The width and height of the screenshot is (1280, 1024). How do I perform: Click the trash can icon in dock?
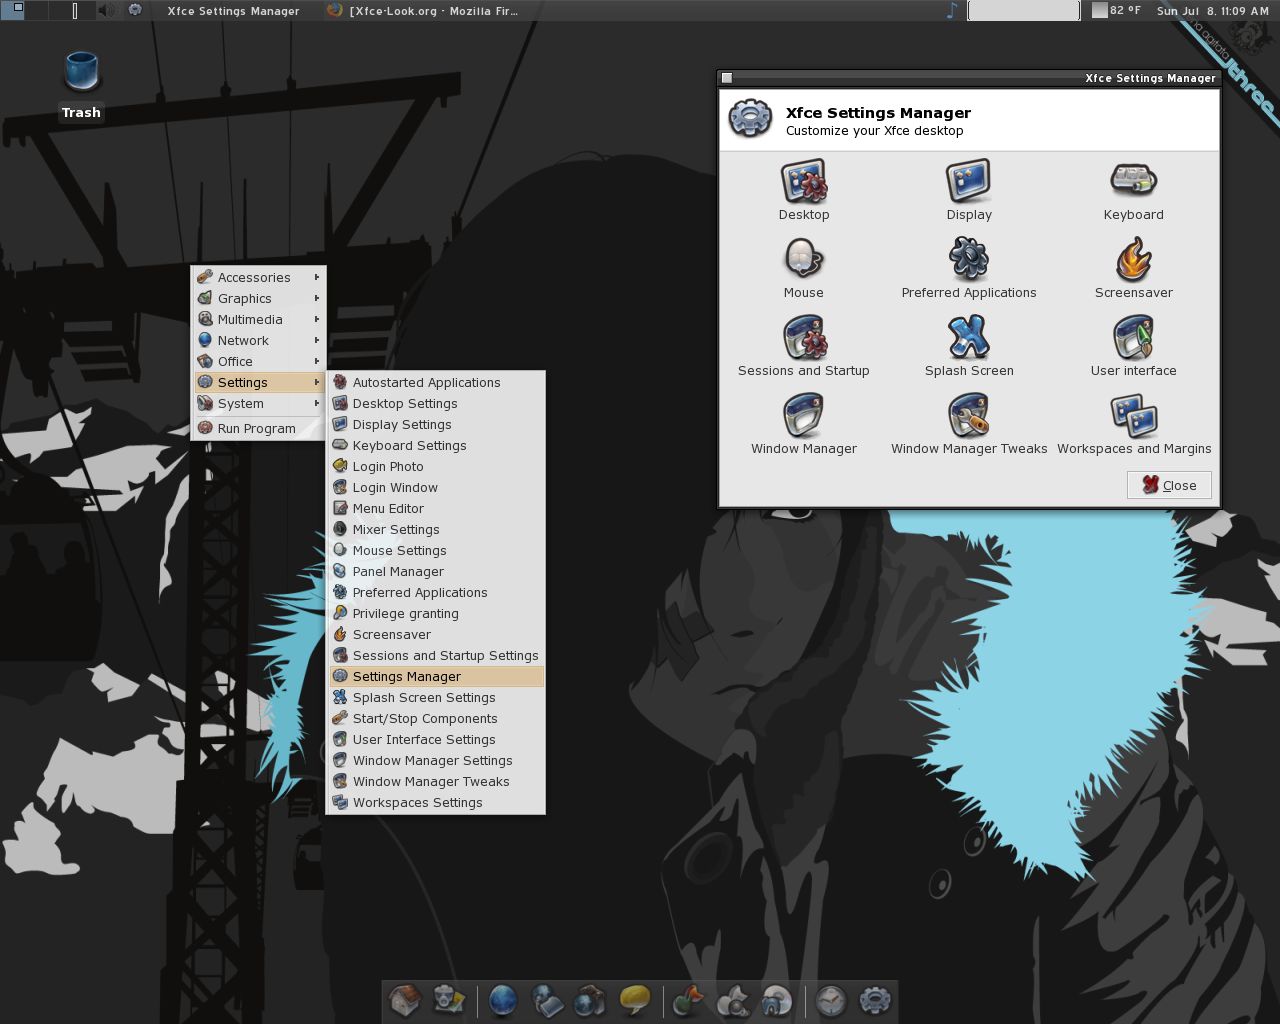click(x=449, y=1000)
